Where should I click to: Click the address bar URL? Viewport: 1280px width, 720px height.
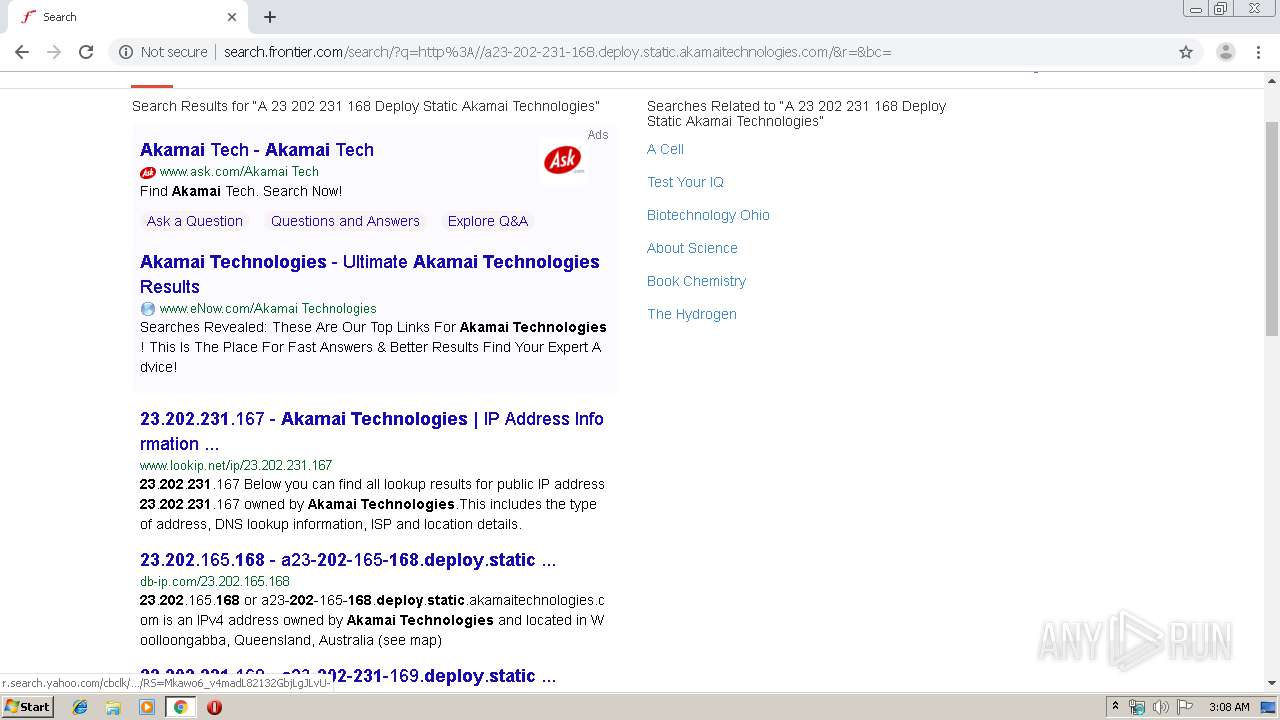click(x=557, y=52)
